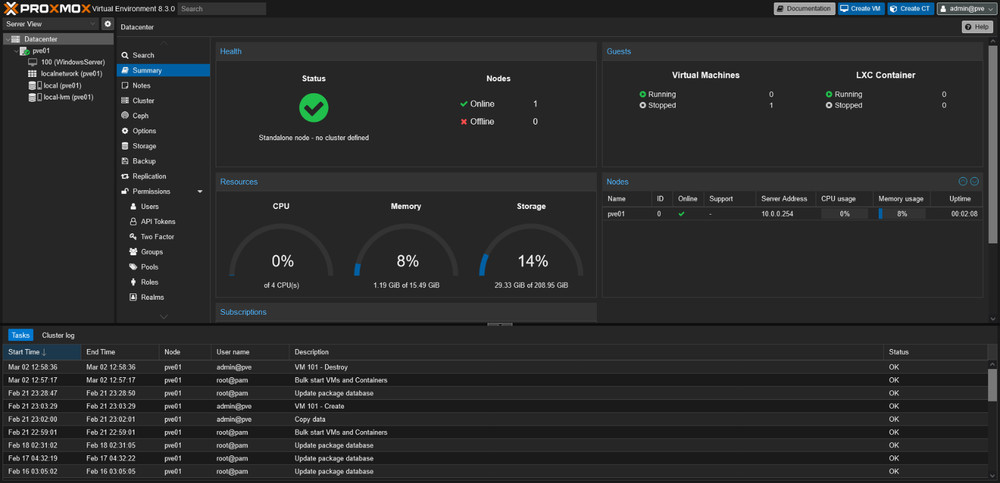
Task: Collapse the pve01 tree node
Action: click(x=16, y=50)
